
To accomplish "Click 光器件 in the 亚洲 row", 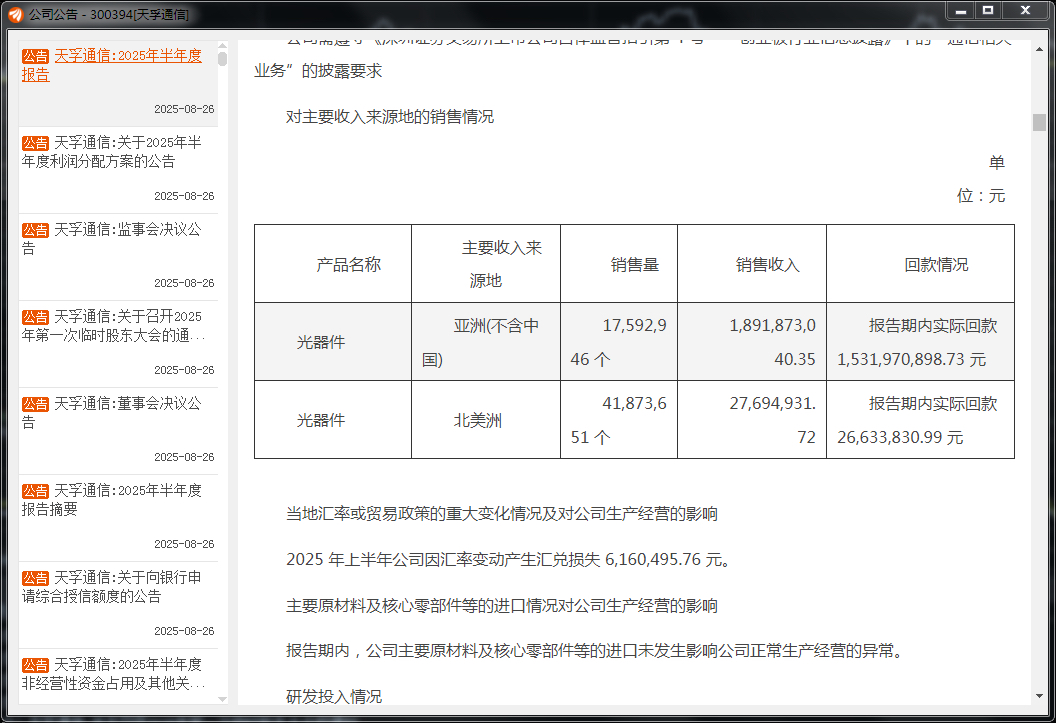I will coord(333,342).
